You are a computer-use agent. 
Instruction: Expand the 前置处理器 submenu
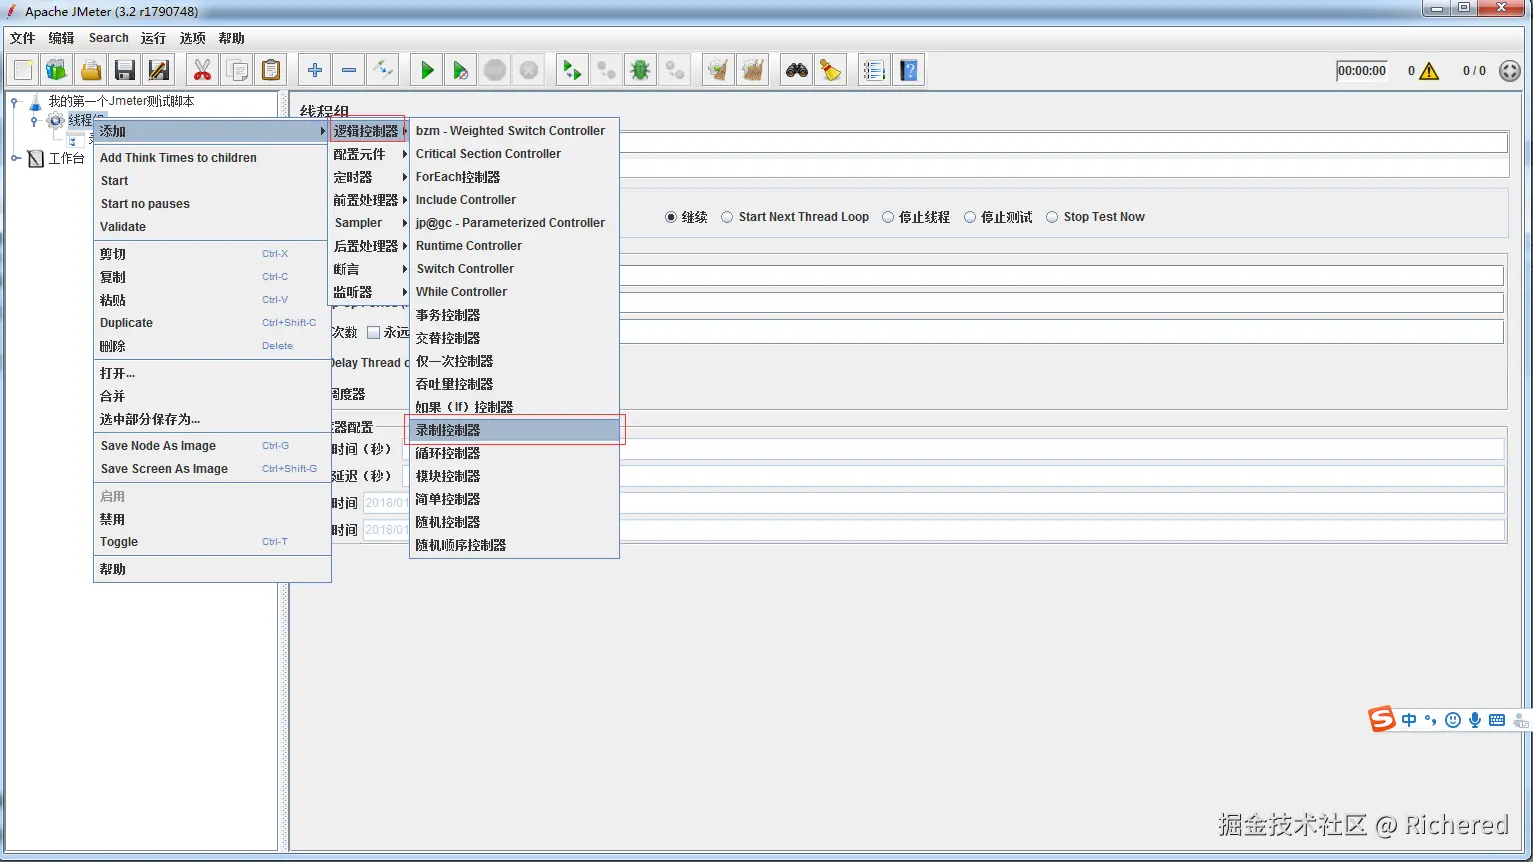pyautogui.click(x=370, y=200)
